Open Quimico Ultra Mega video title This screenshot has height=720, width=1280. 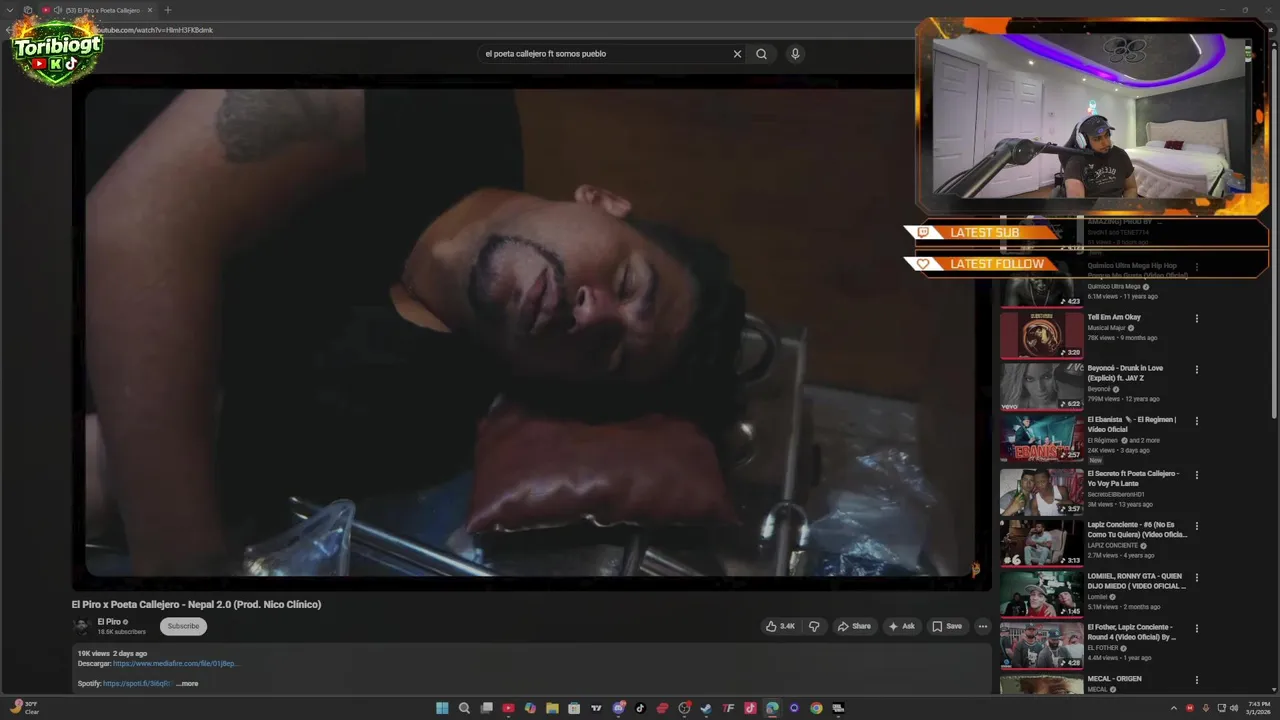[x=1138, y=270]
